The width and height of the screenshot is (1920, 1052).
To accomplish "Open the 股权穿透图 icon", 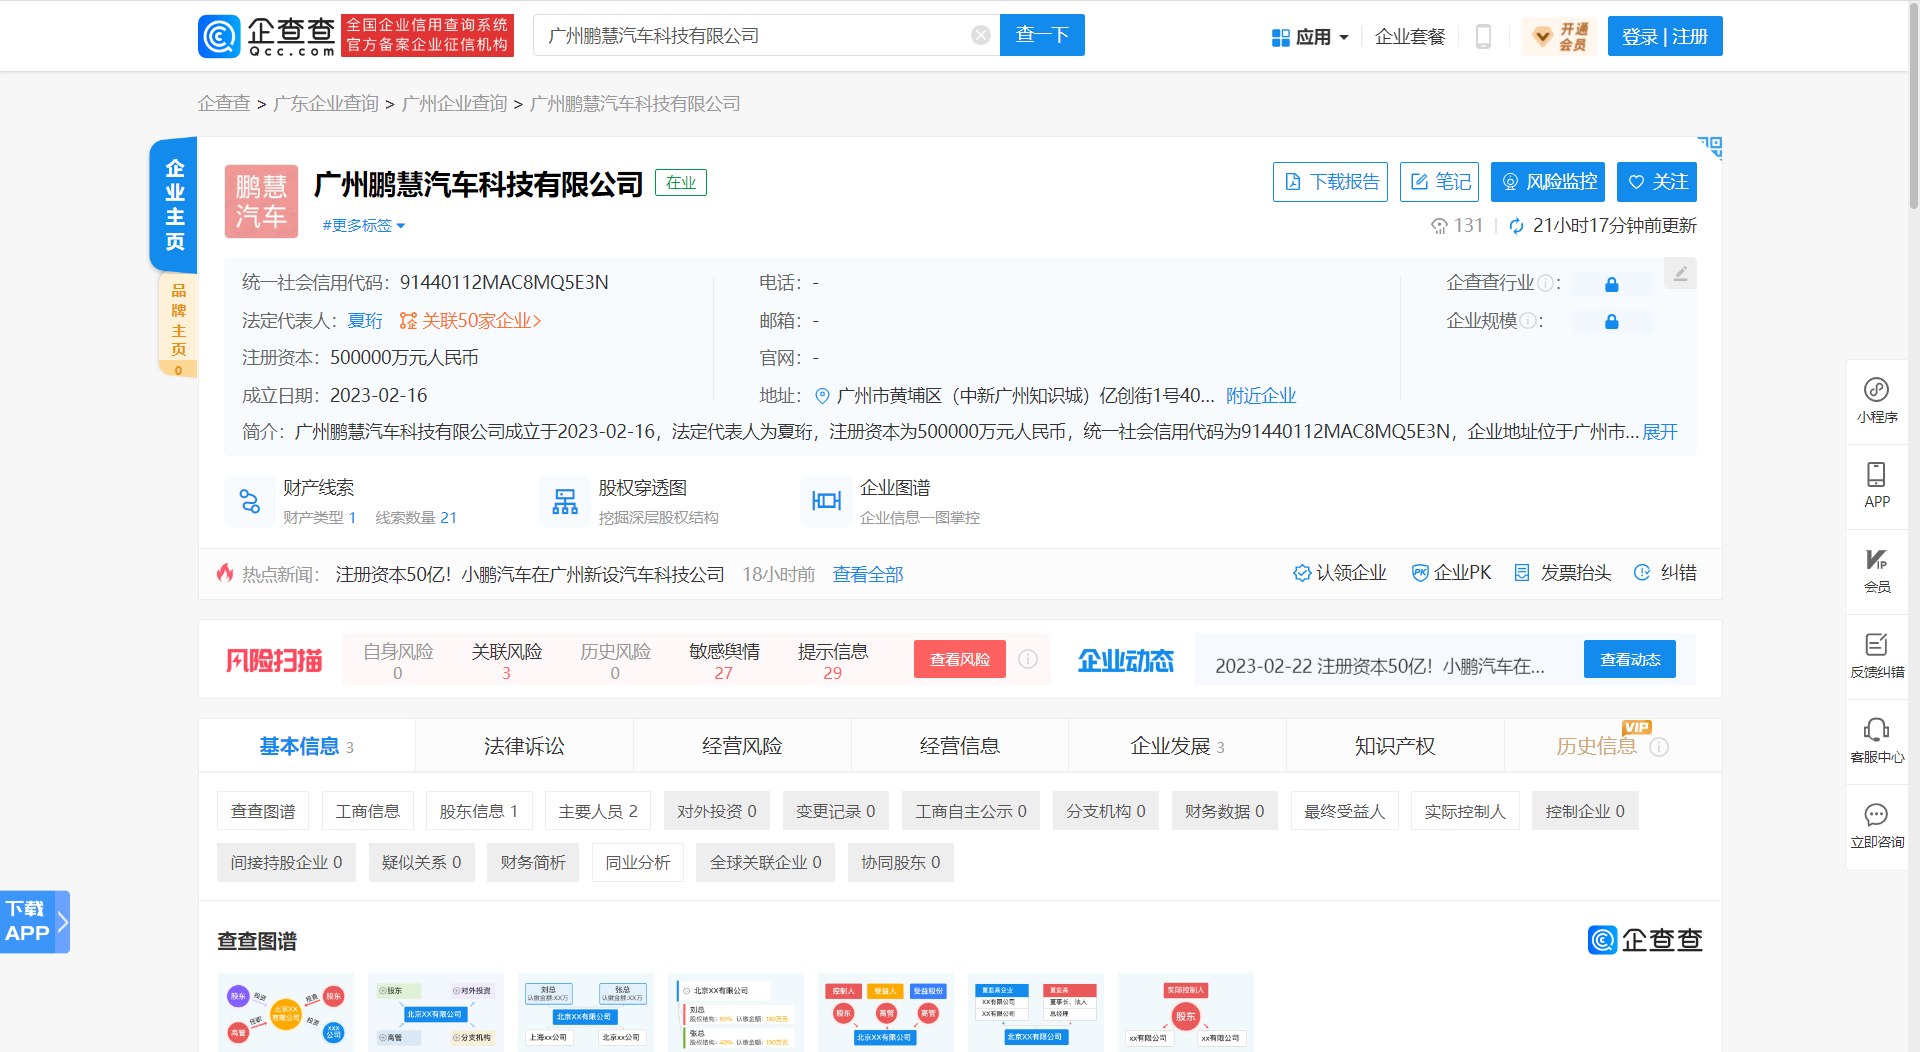I will click(x=565, y=501).
